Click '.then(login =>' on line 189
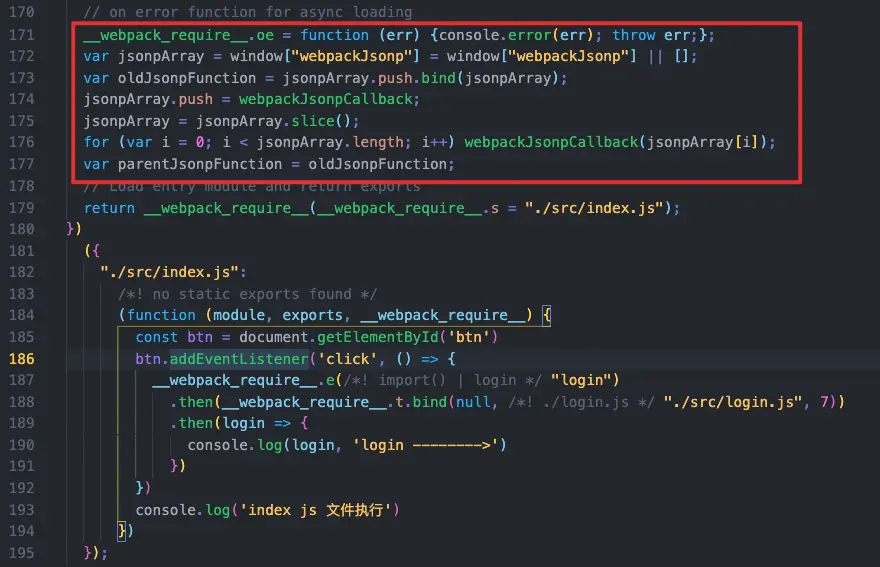The width and height of the screenshot is (880, 567). [230, 423]
